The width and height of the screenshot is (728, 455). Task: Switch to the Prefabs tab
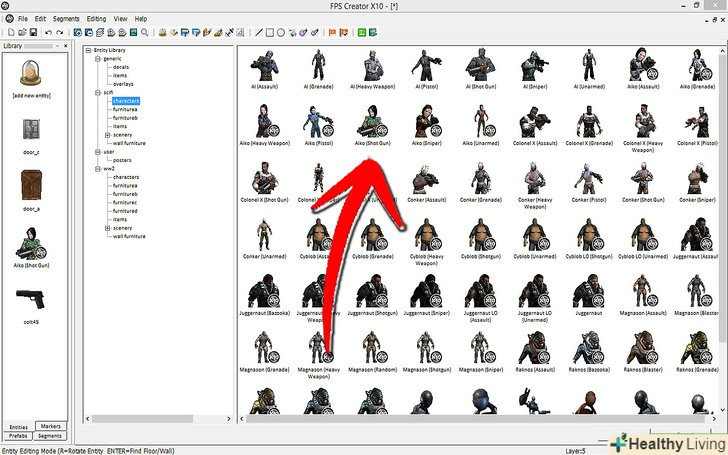tap(18, 436)
